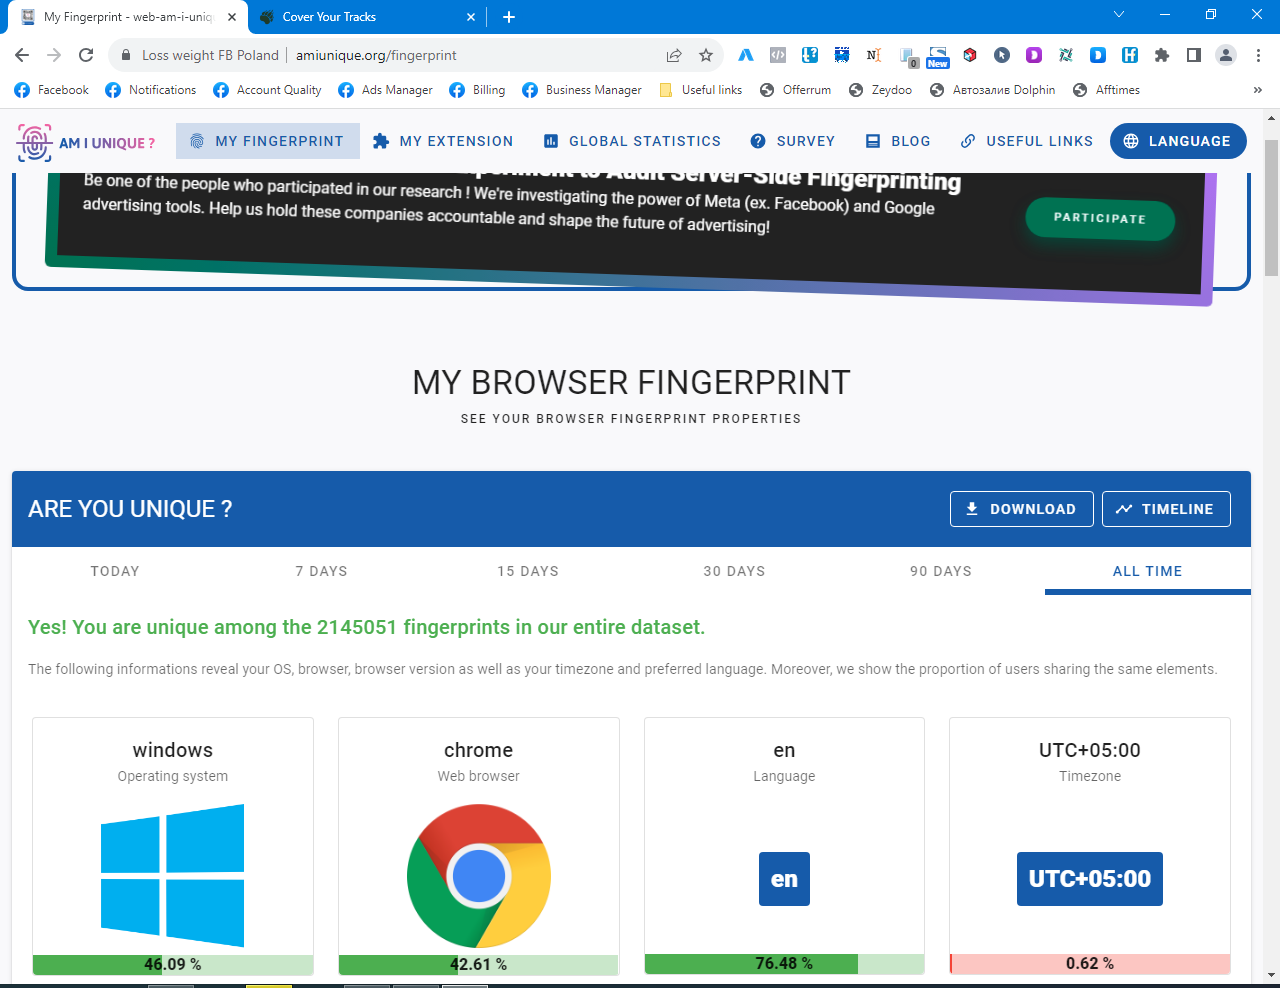Image resolution: width=1280 pixels, height=988 pixels.
Task: Select the 90 Days tab
Action: click(940, 571)
